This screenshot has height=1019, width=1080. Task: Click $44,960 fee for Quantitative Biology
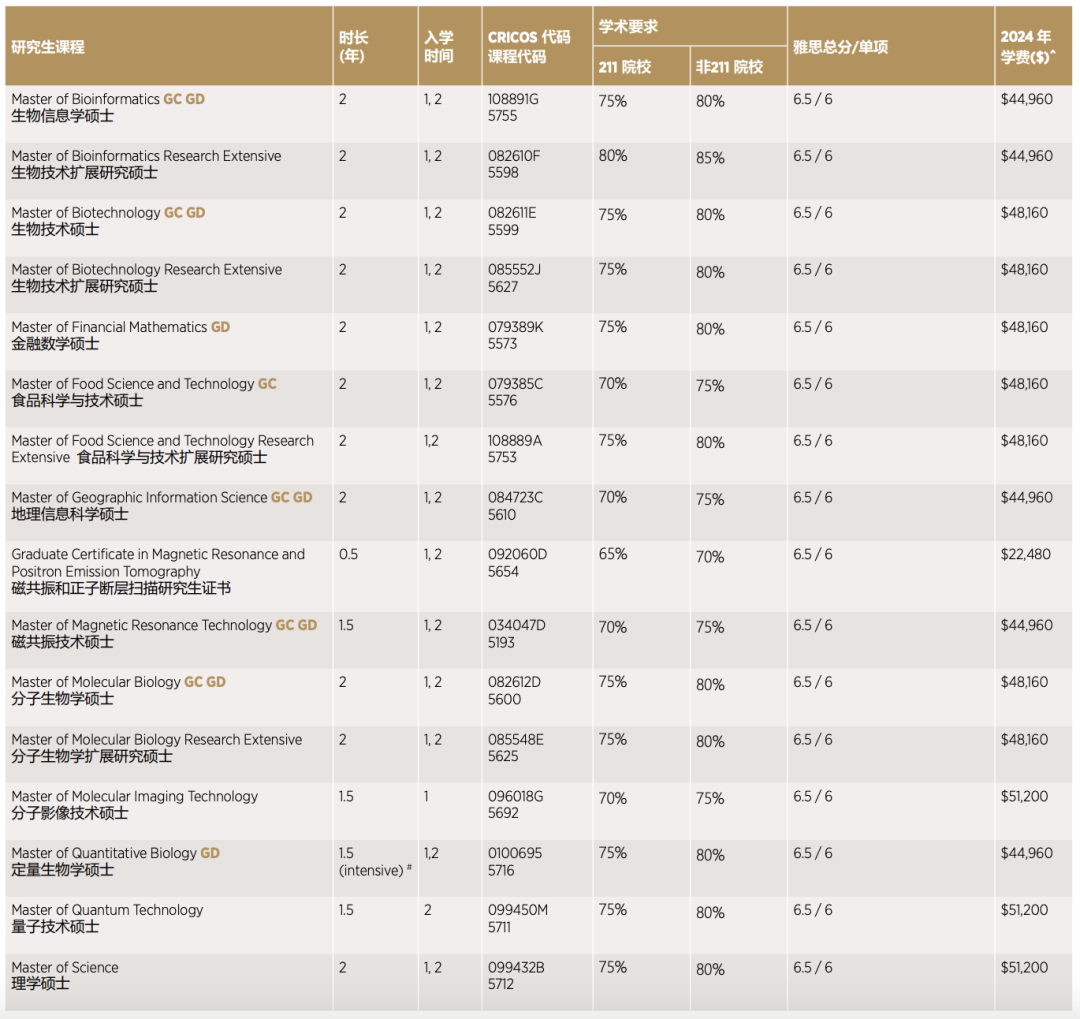pos(1026,853)
